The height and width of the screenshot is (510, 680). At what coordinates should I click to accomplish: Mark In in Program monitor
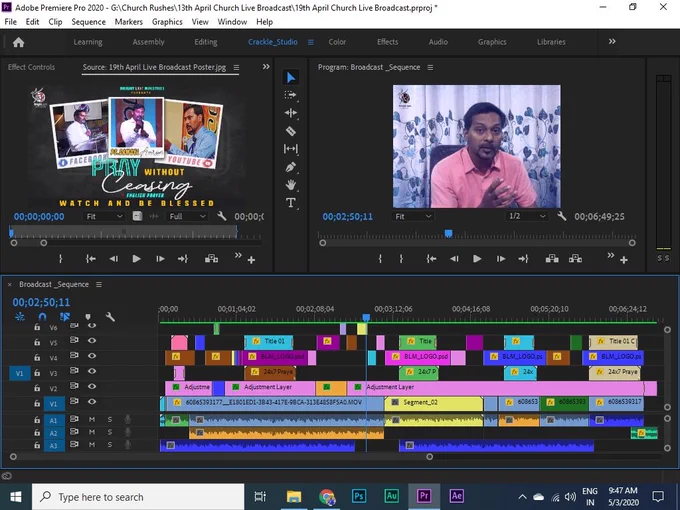coord(380,259)
